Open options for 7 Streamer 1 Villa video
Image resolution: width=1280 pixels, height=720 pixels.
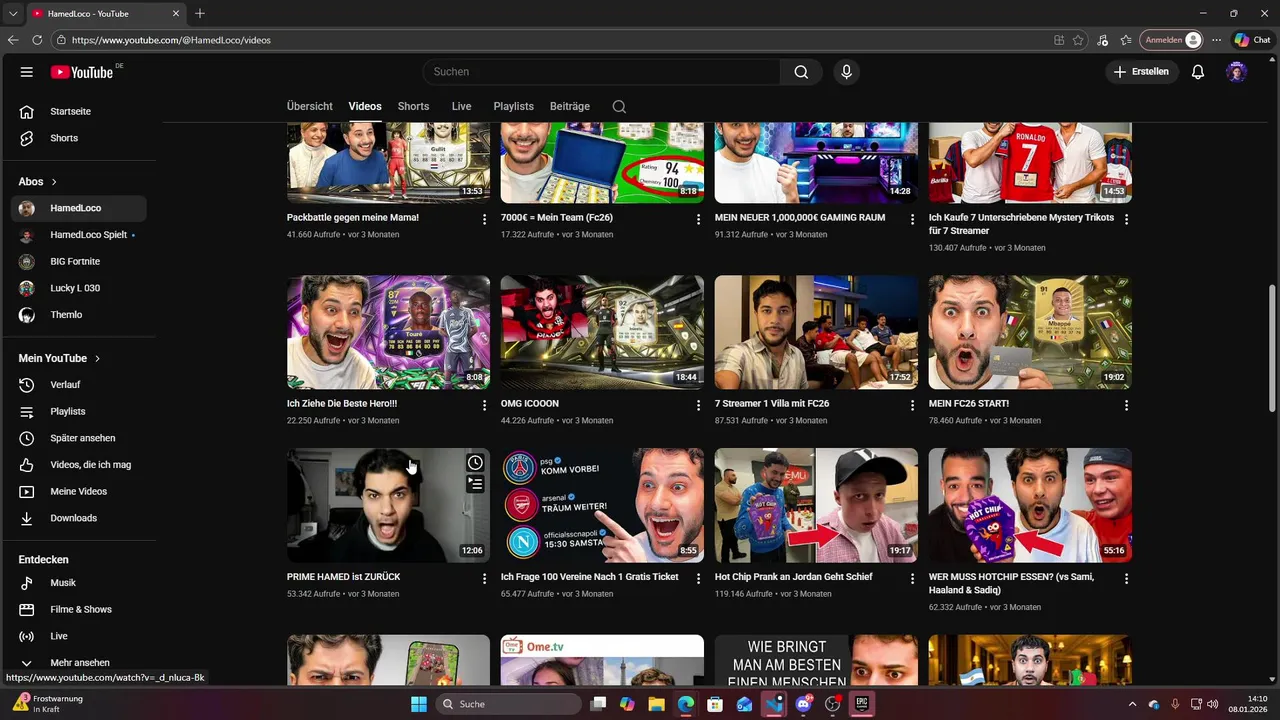[912, 405]
